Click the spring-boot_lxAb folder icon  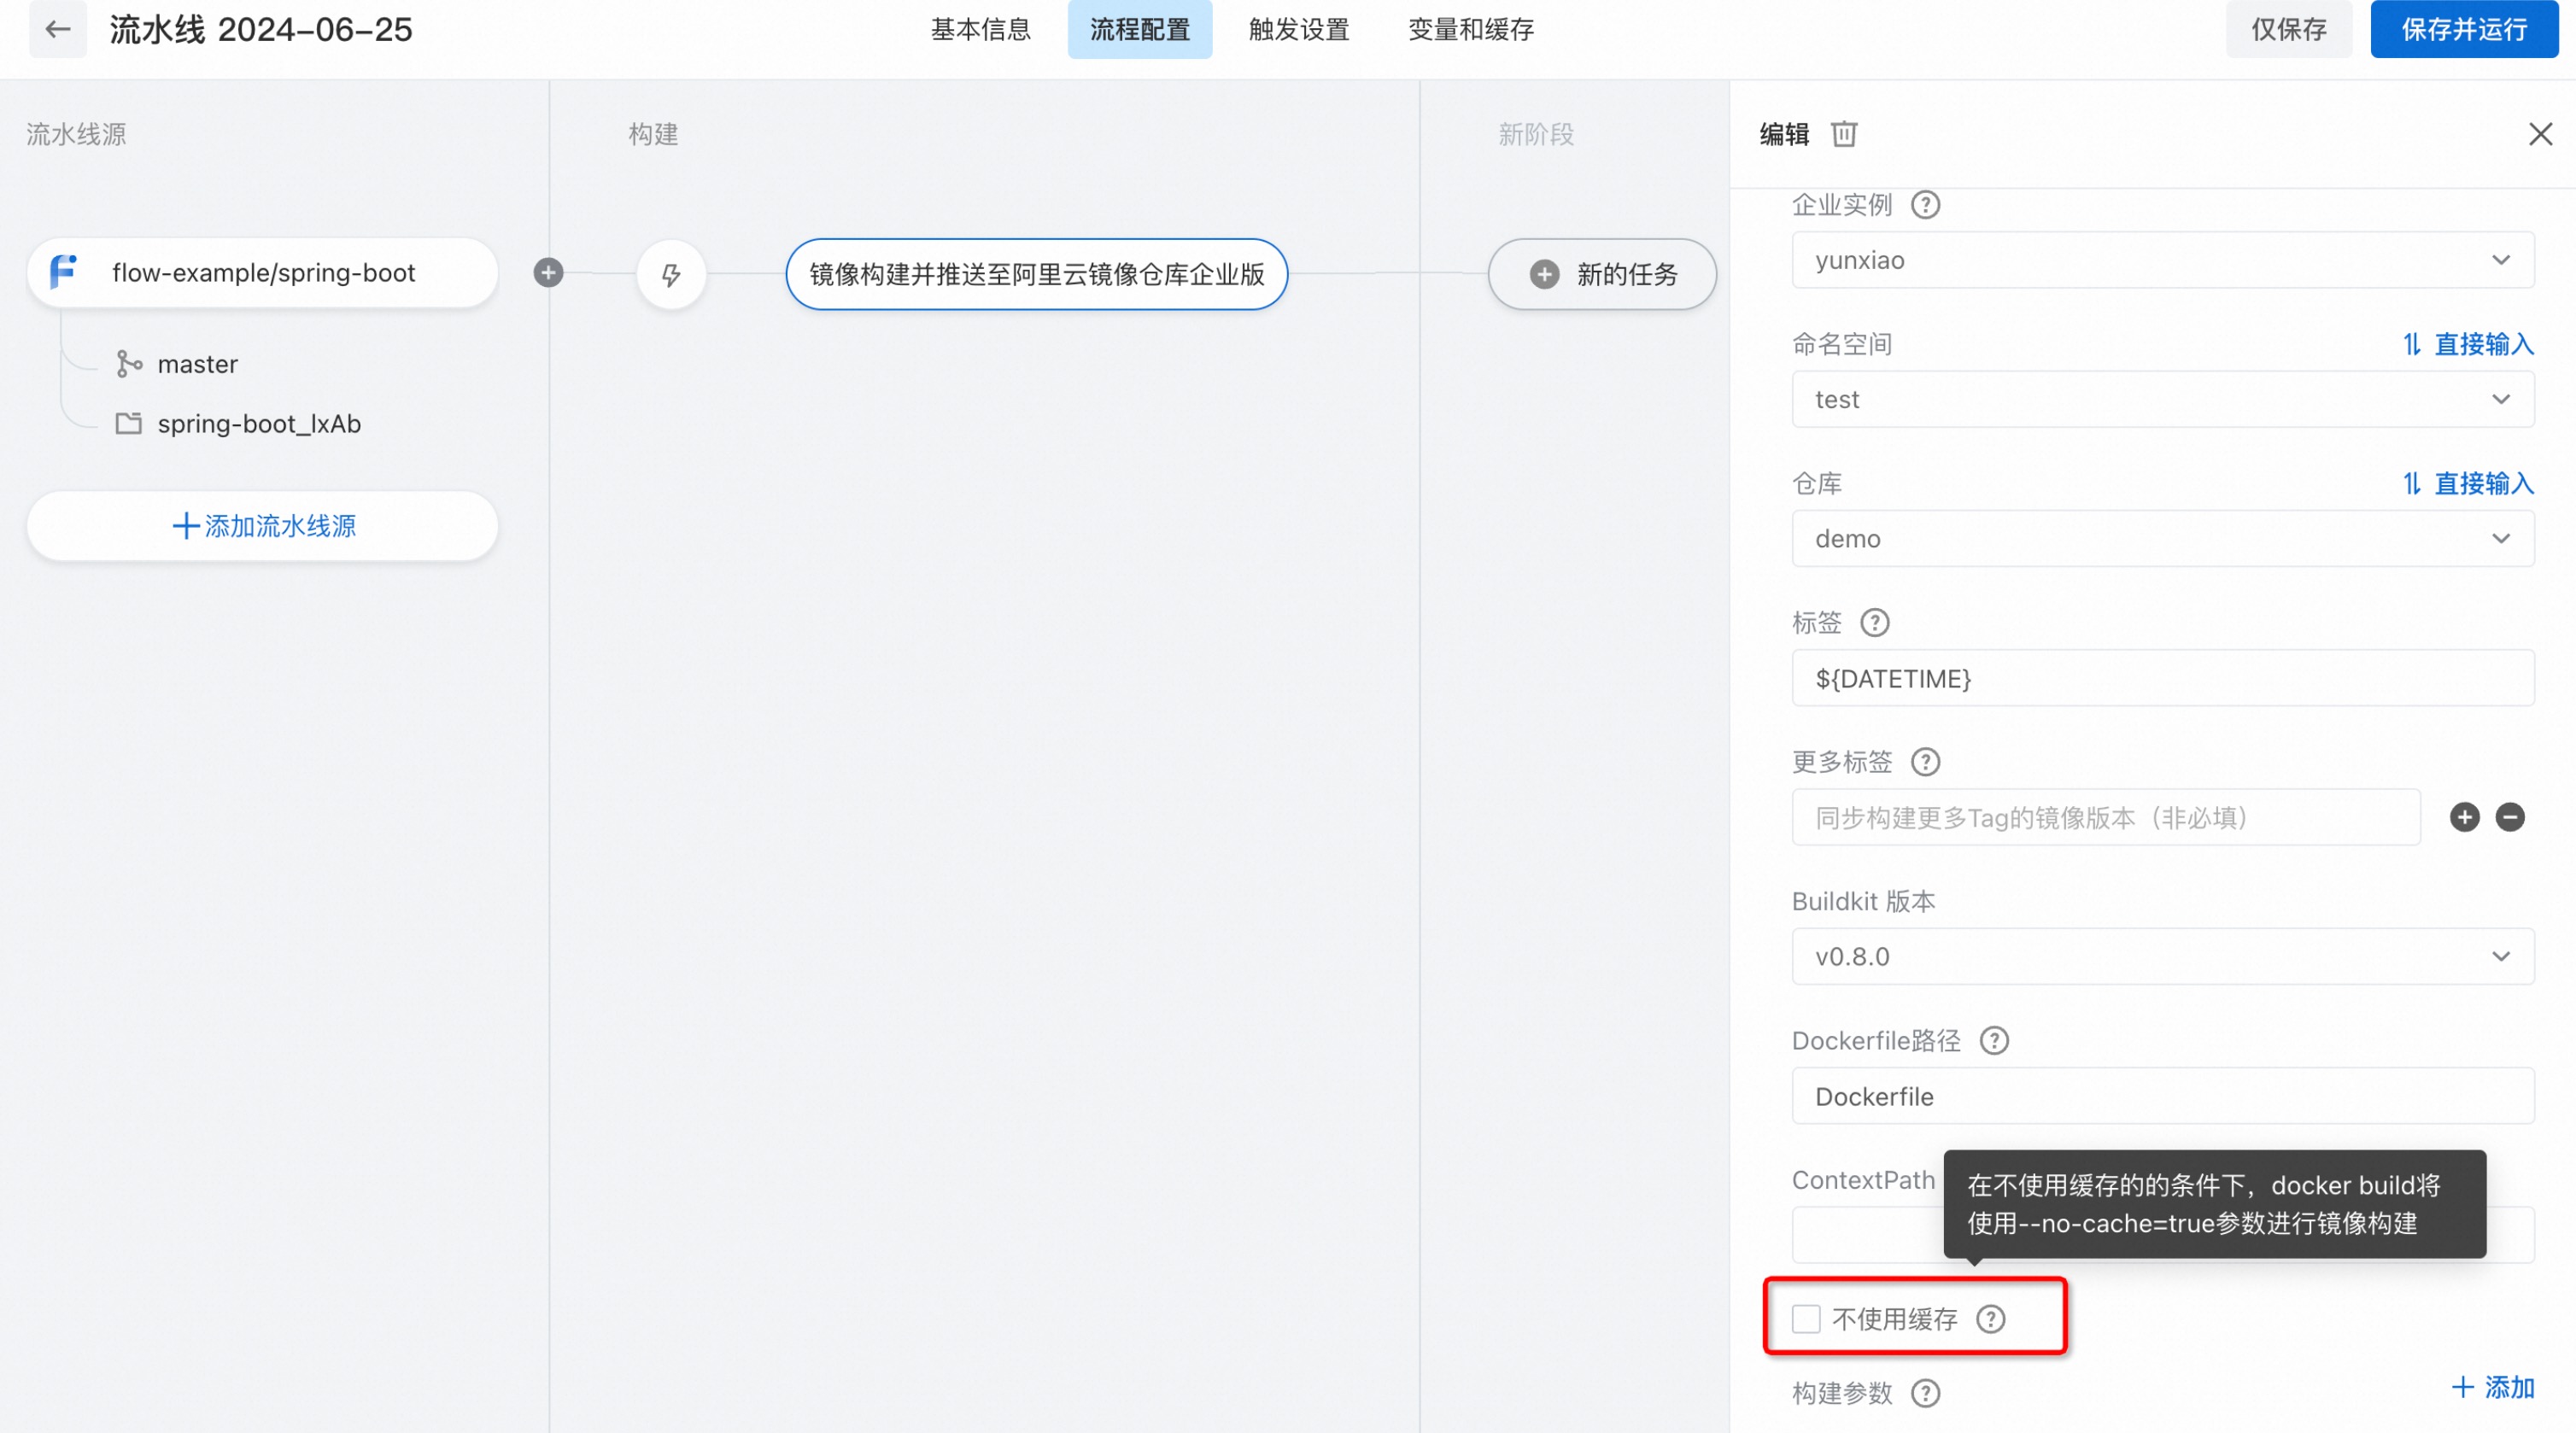129,424
